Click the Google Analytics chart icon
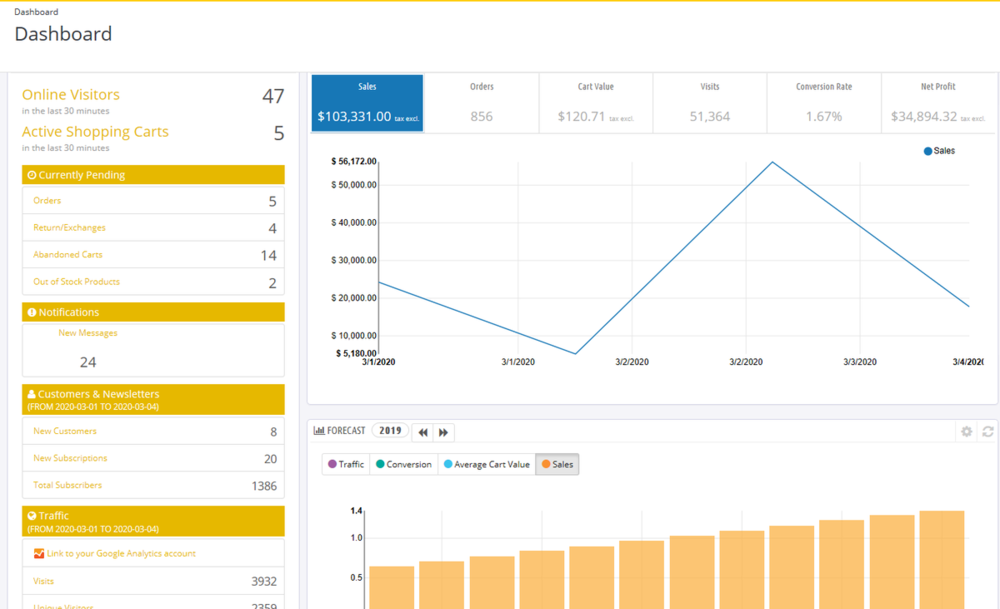1000x609 pixels. [x=39, y=554]
